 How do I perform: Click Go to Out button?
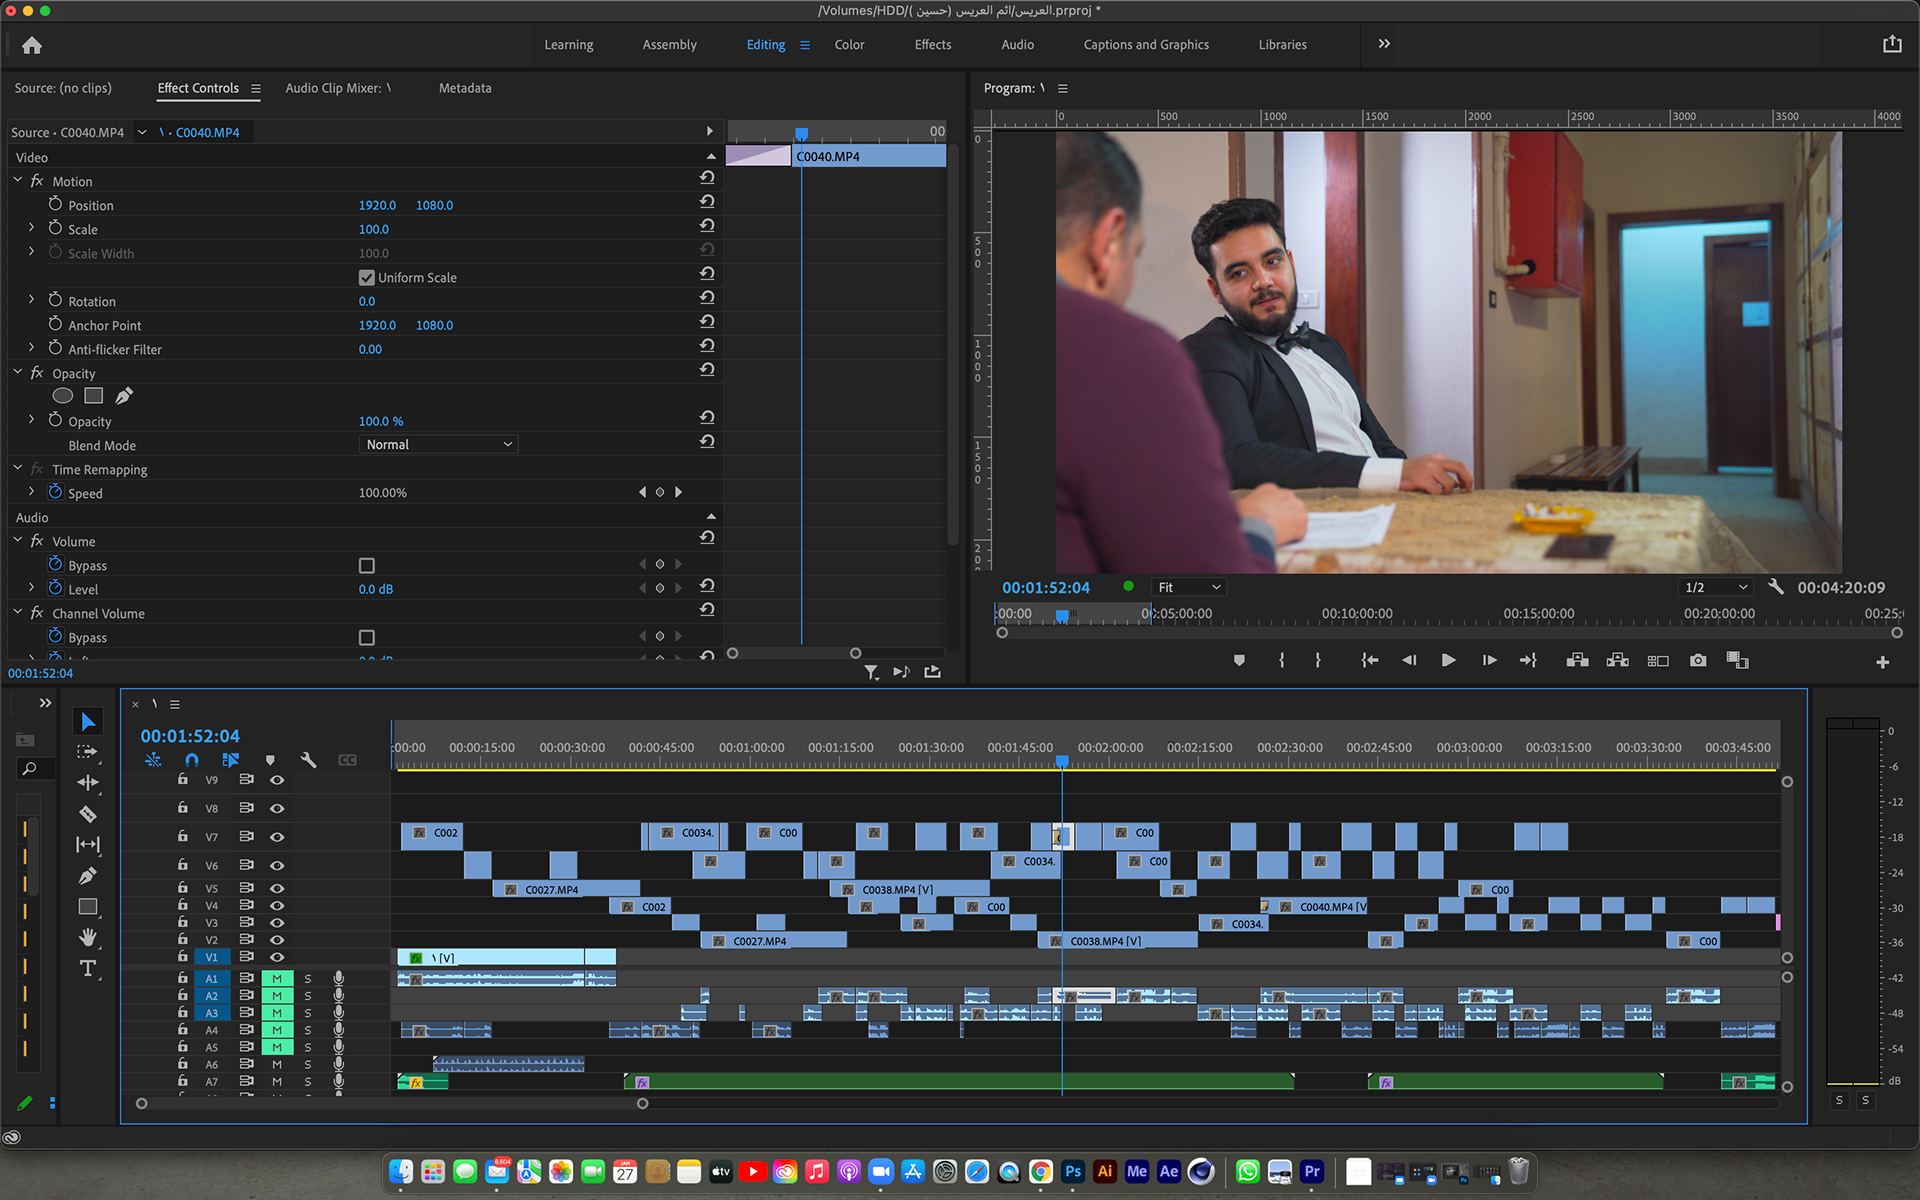(x=1528, y=661)
